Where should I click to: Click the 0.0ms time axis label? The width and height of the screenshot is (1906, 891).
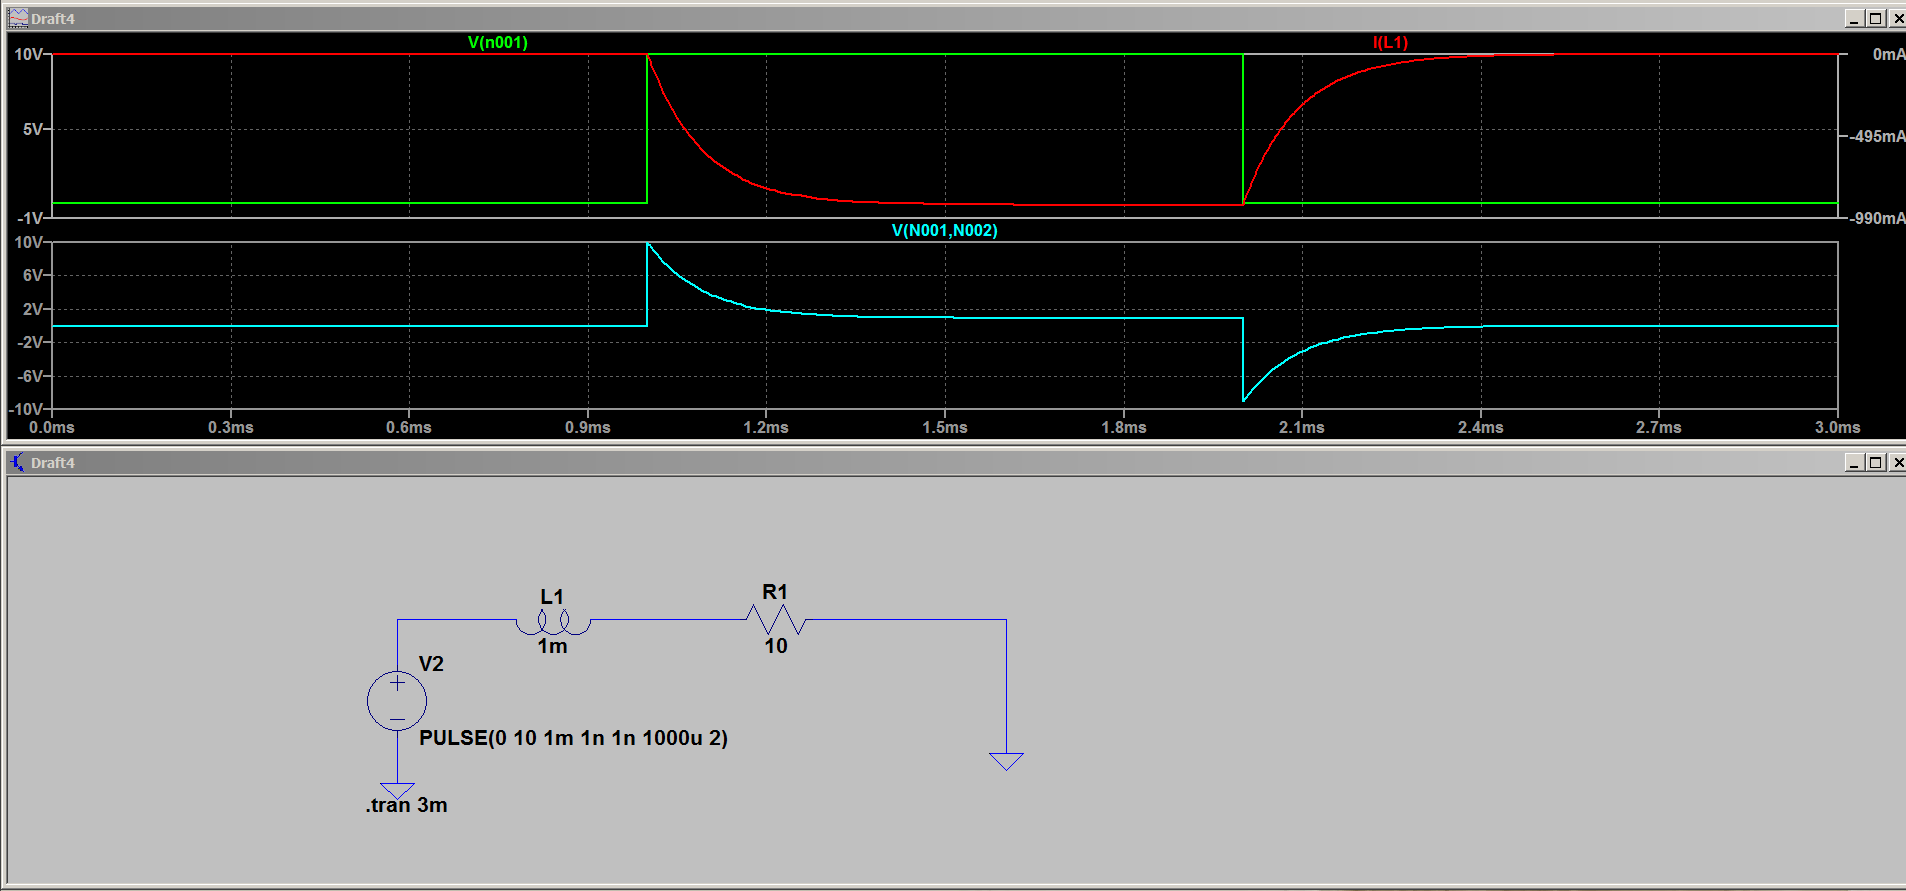(x=52, y=427)
